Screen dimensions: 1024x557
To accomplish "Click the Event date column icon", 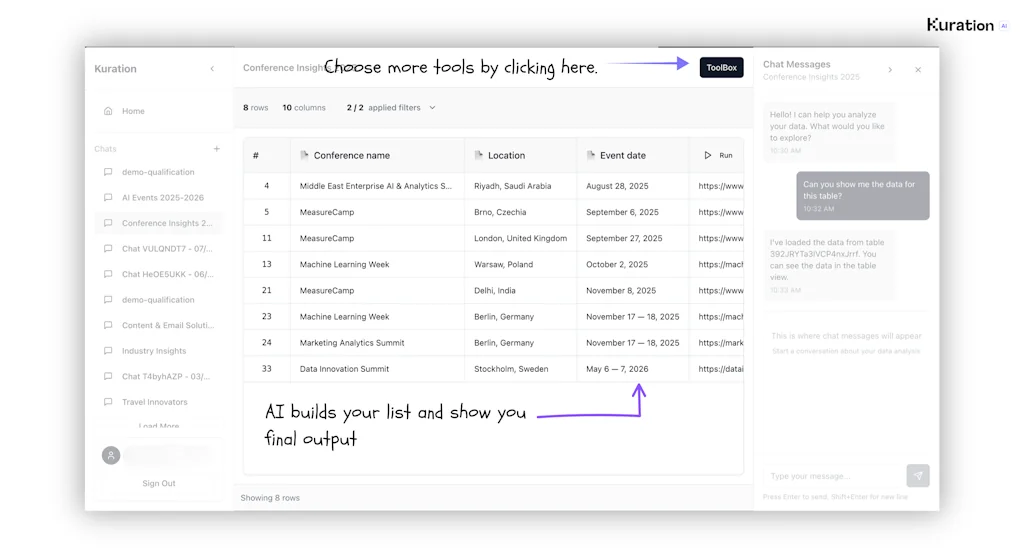I will pyautogui.click(x=590, y=155).
